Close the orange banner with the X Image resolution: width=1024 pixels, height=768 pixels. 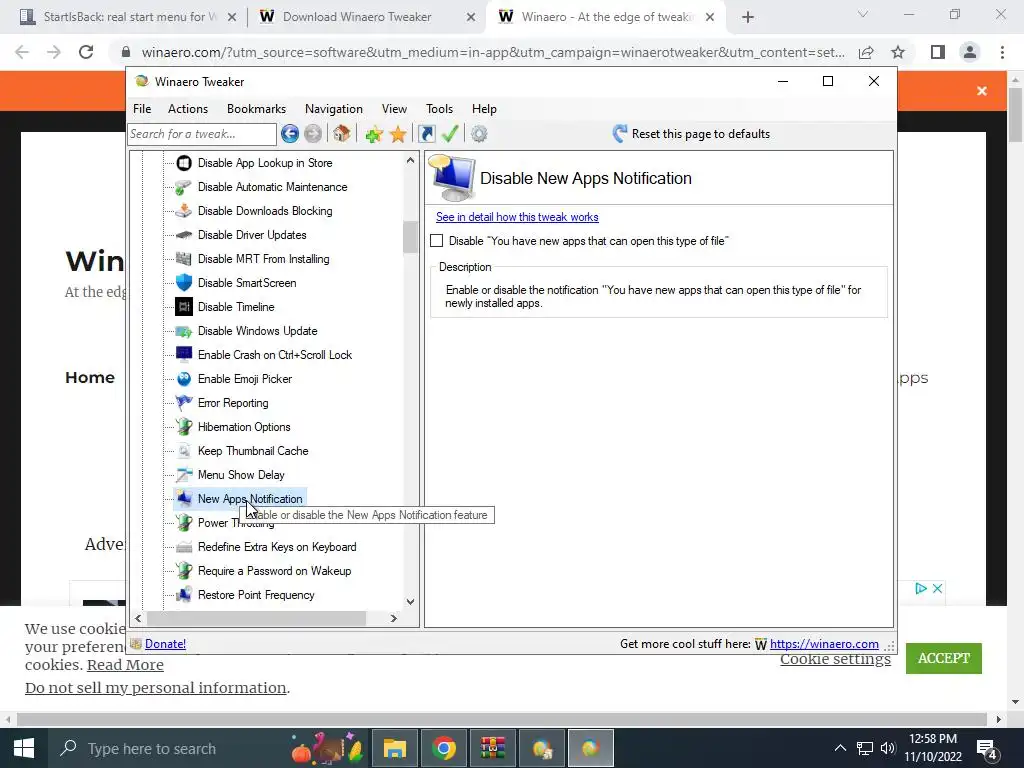click(x=982, y=91)
